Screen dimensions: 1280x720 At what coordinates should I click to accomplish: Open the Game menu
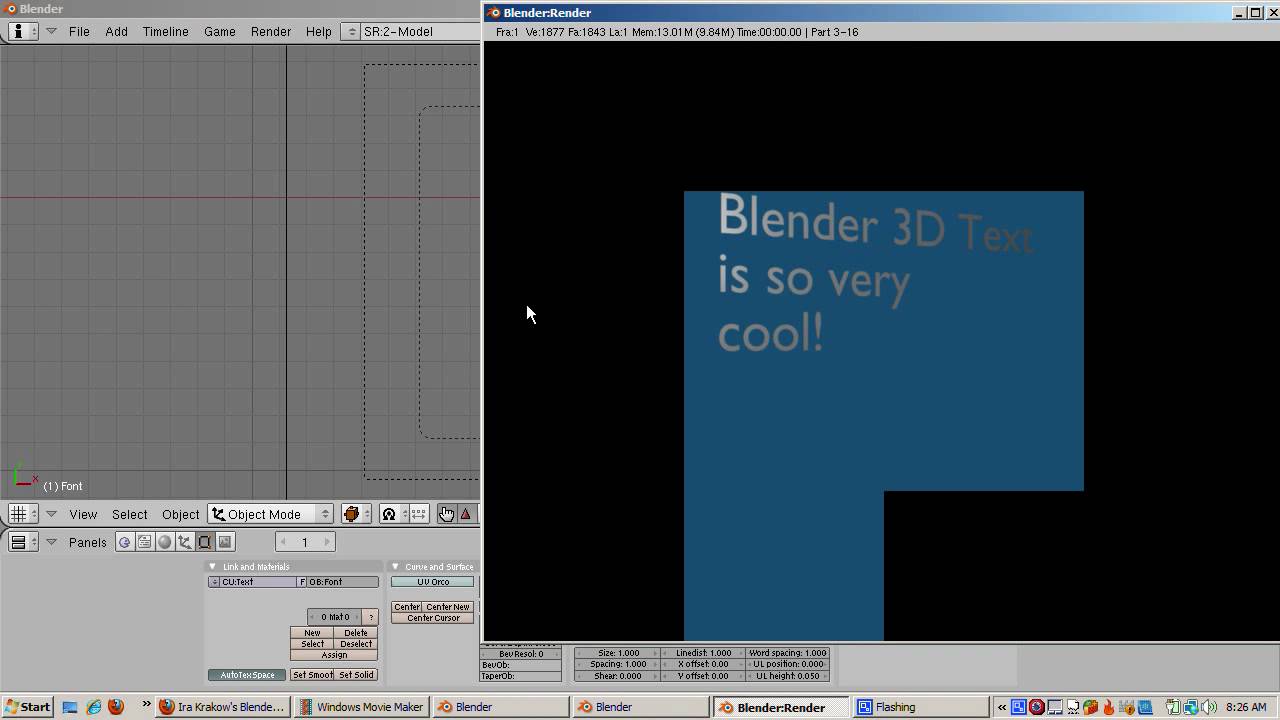click(220, 31)
